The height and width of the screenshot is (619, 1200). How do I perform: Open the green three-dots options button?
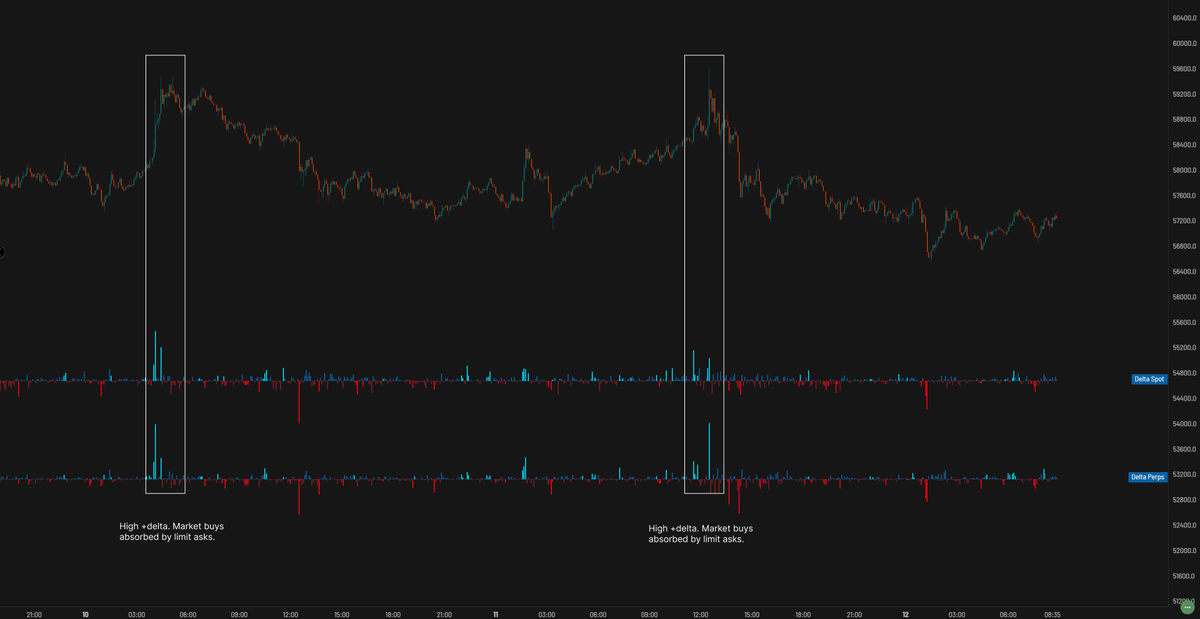point(1187,607)
